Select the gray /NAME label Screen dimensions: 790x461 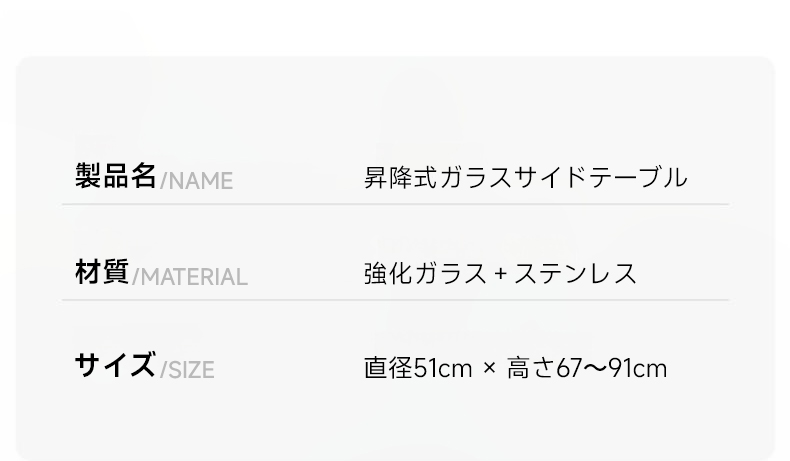(x=196, y=181)
